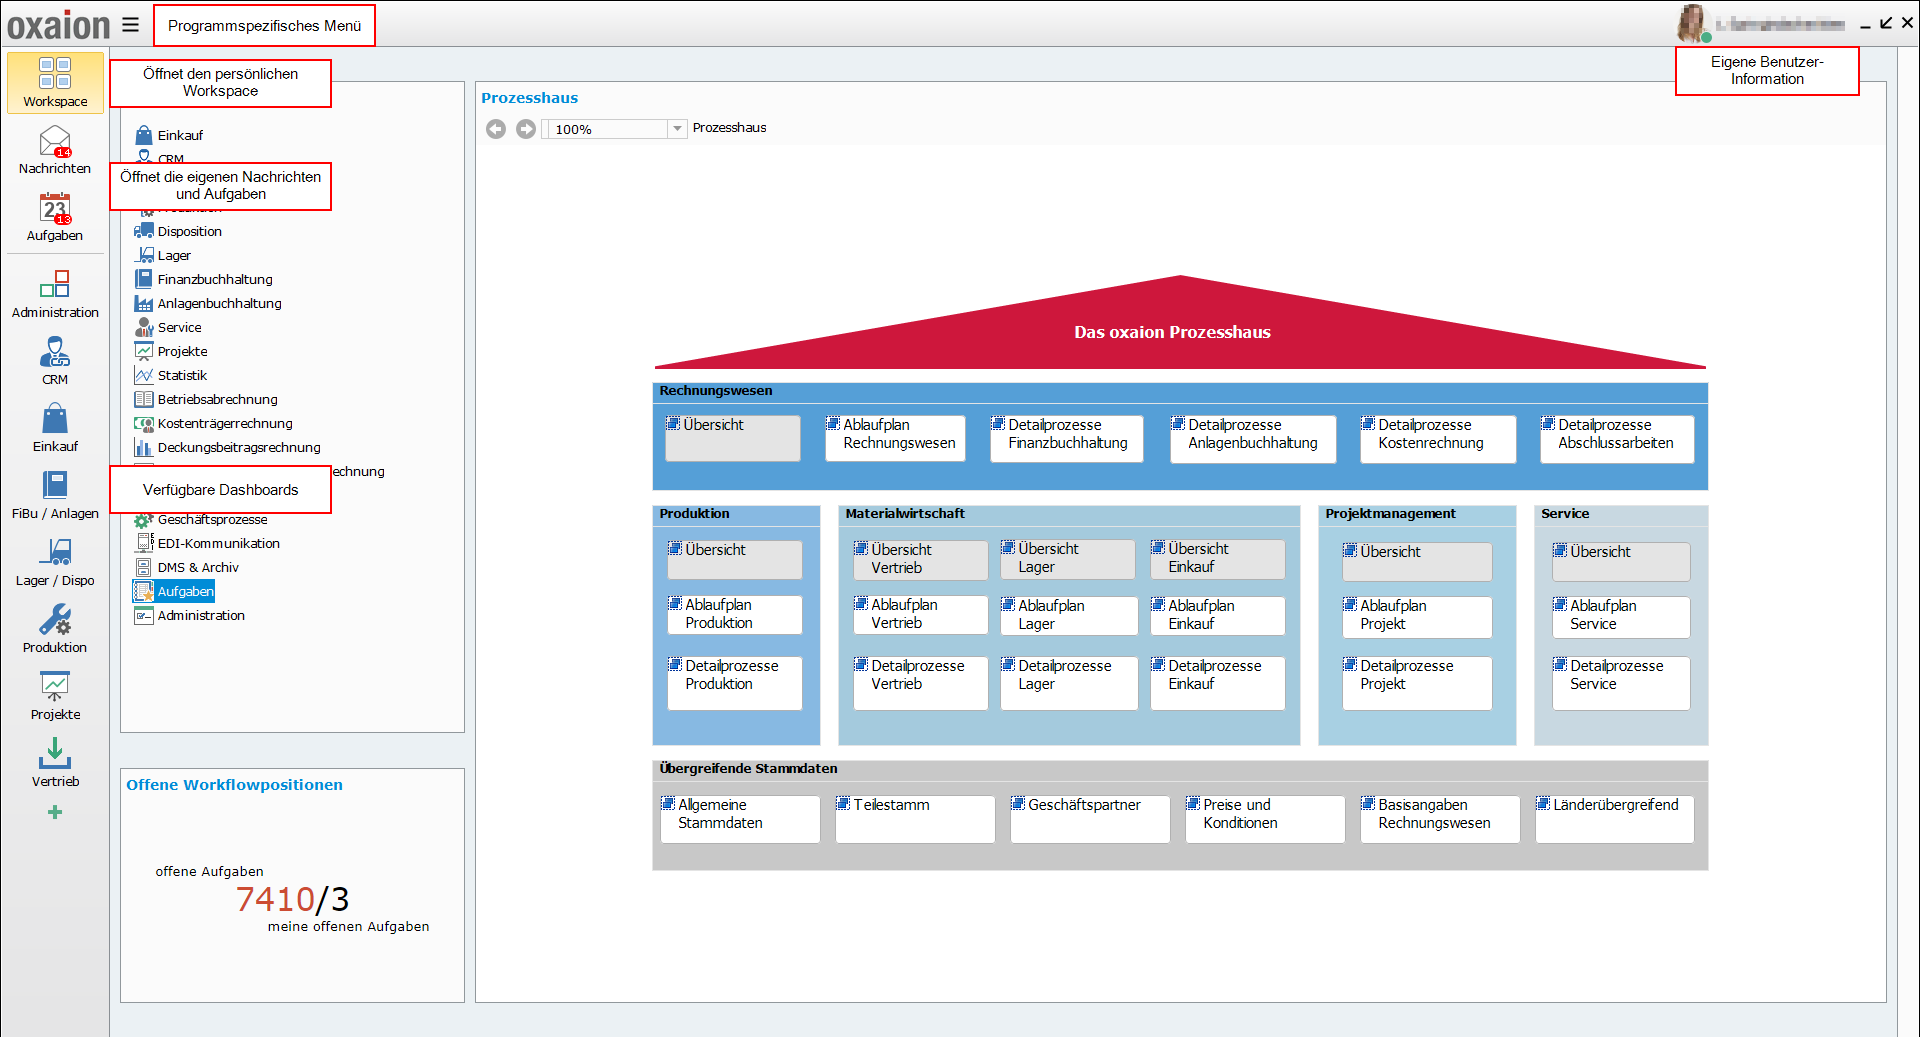Open Detailprozesse Einkauf box
The image size is (1920, 1037).
(x=1218, y=683)
